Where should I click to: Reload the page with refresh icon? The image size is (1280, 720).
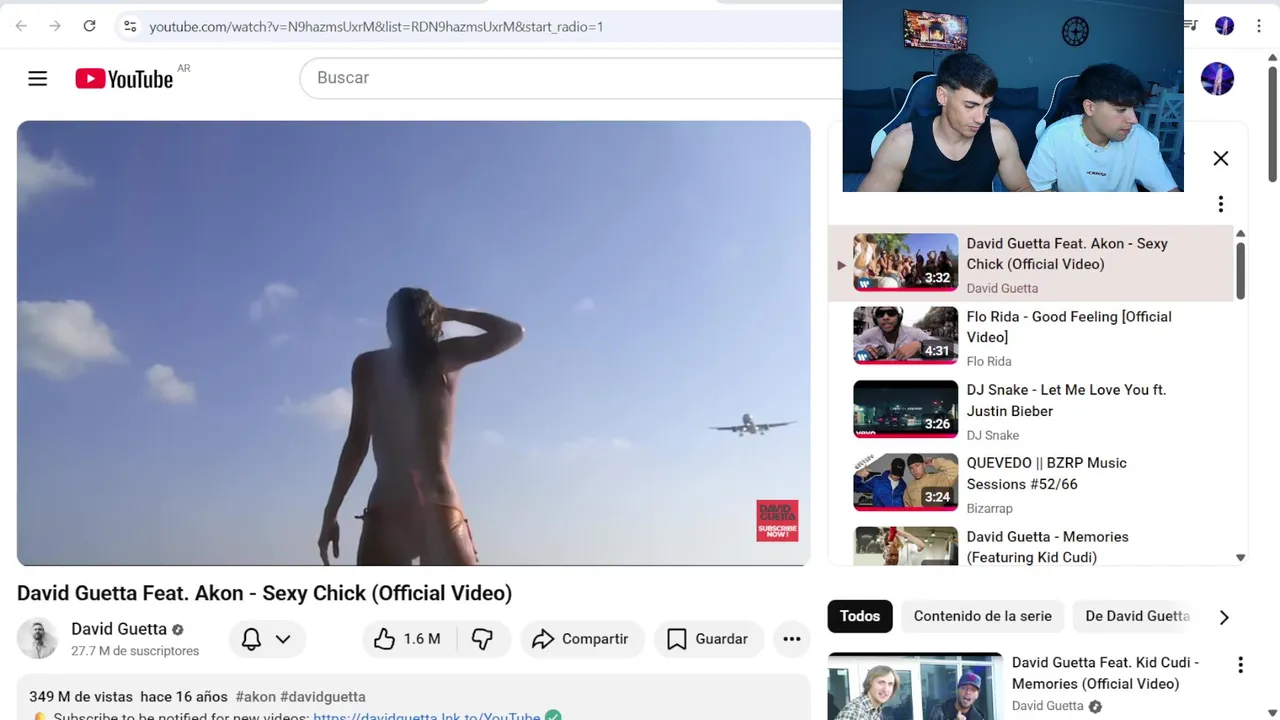89,26
